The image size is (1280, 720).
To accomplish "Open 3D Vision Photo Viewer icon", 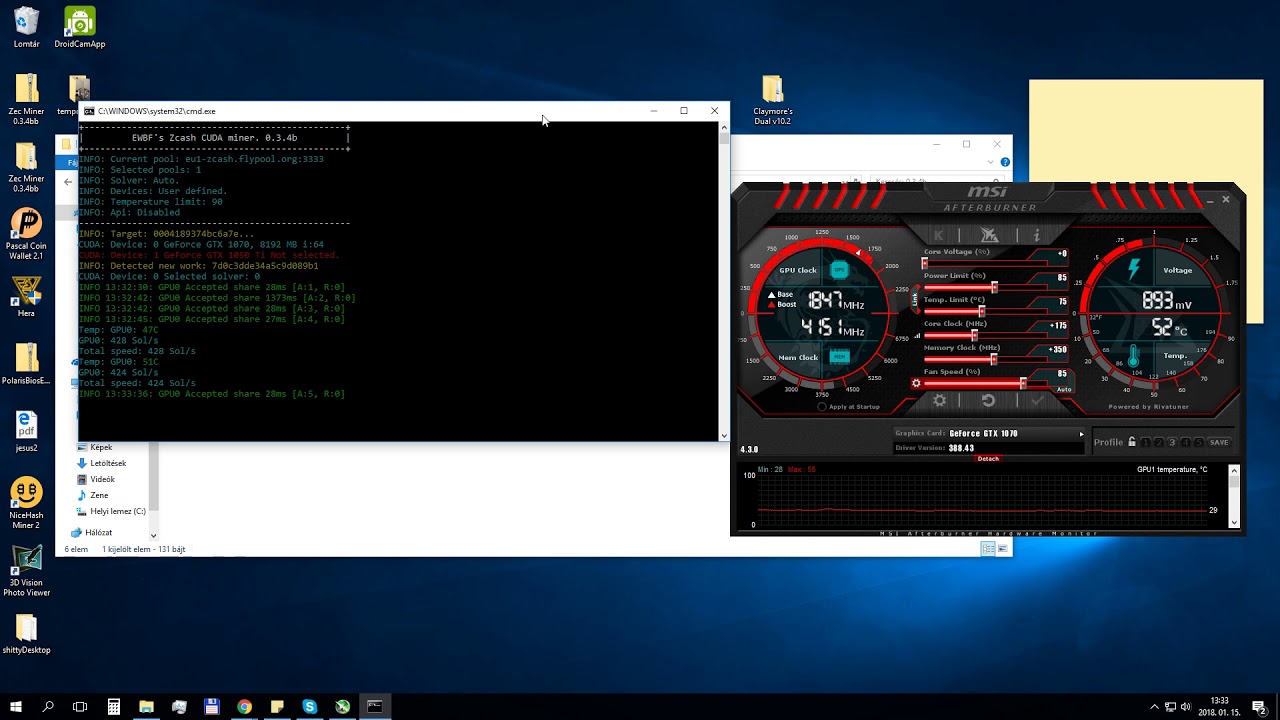I will (x=27, y=571).
